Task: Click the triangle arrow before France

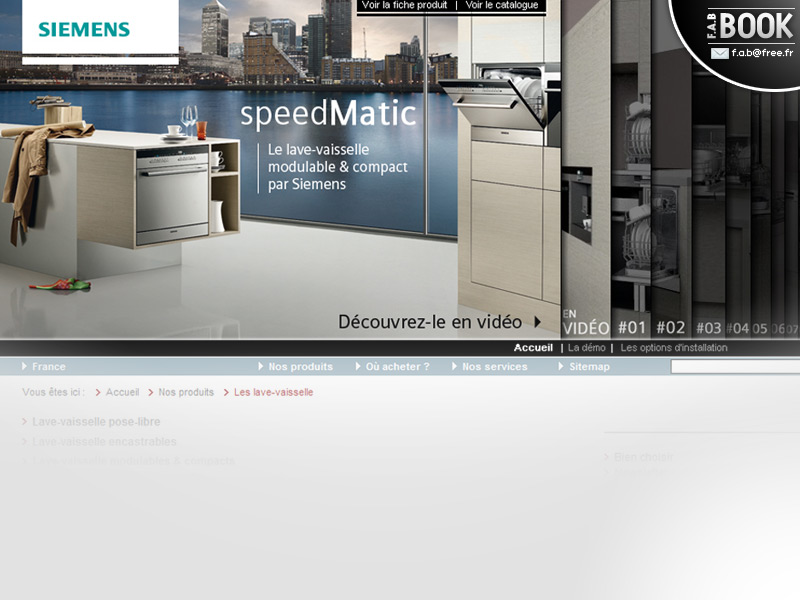Action: click(x=24, y=366)
